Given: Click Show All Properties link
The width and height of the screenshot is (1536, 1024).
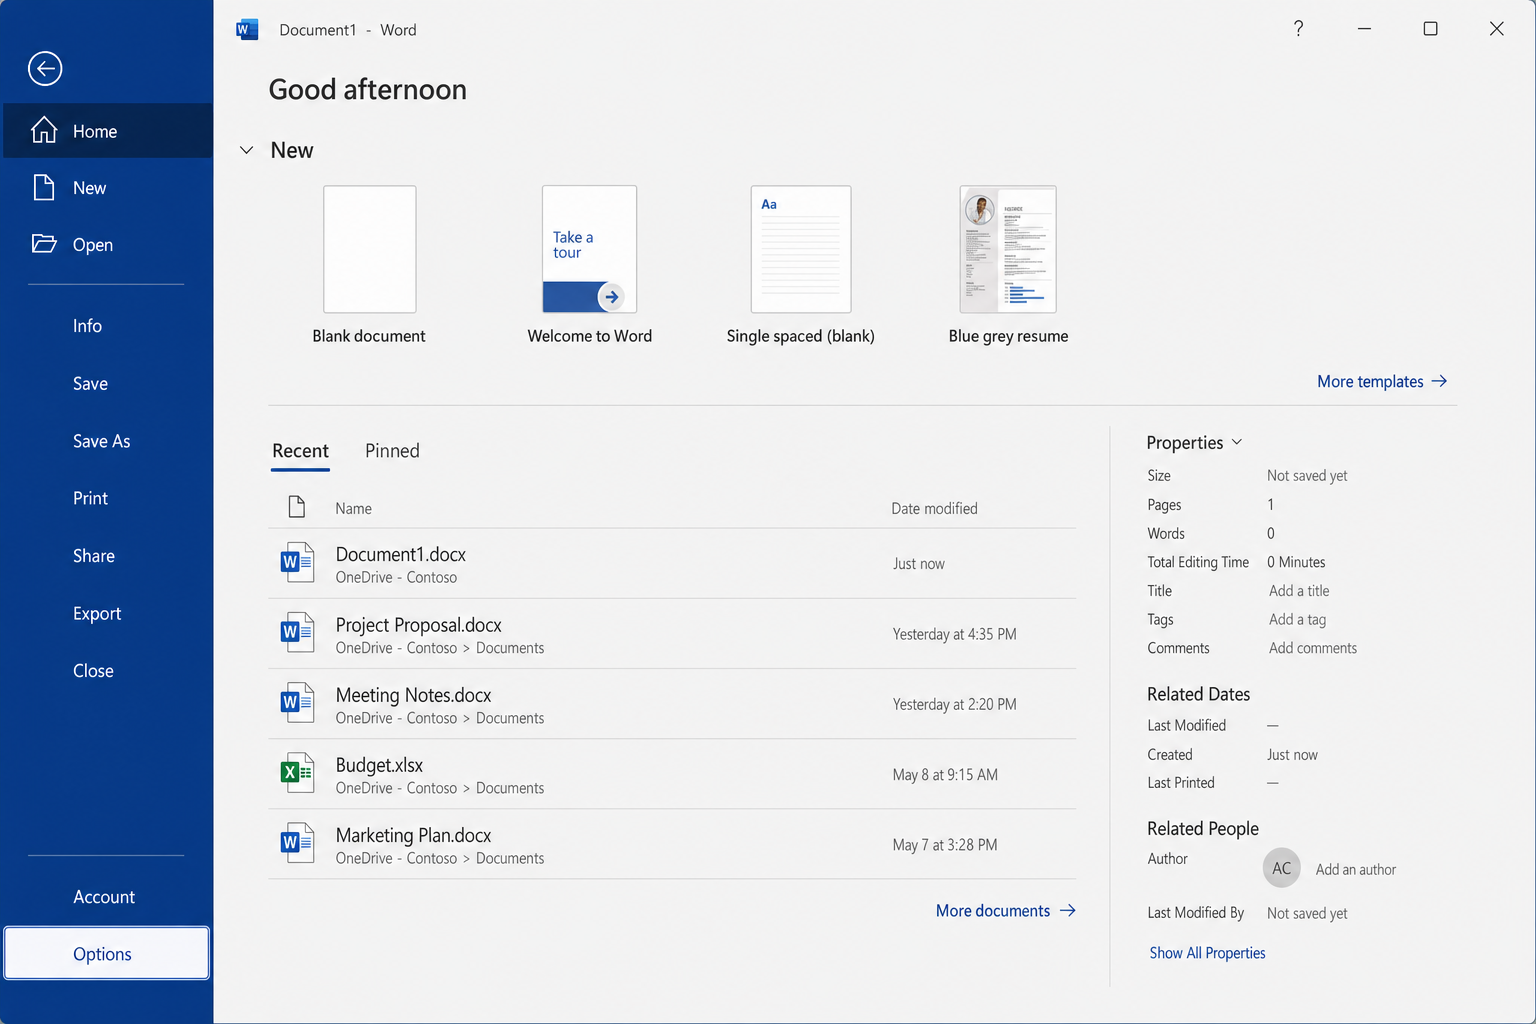Looking at the screenshot, I should [1207, 953].
